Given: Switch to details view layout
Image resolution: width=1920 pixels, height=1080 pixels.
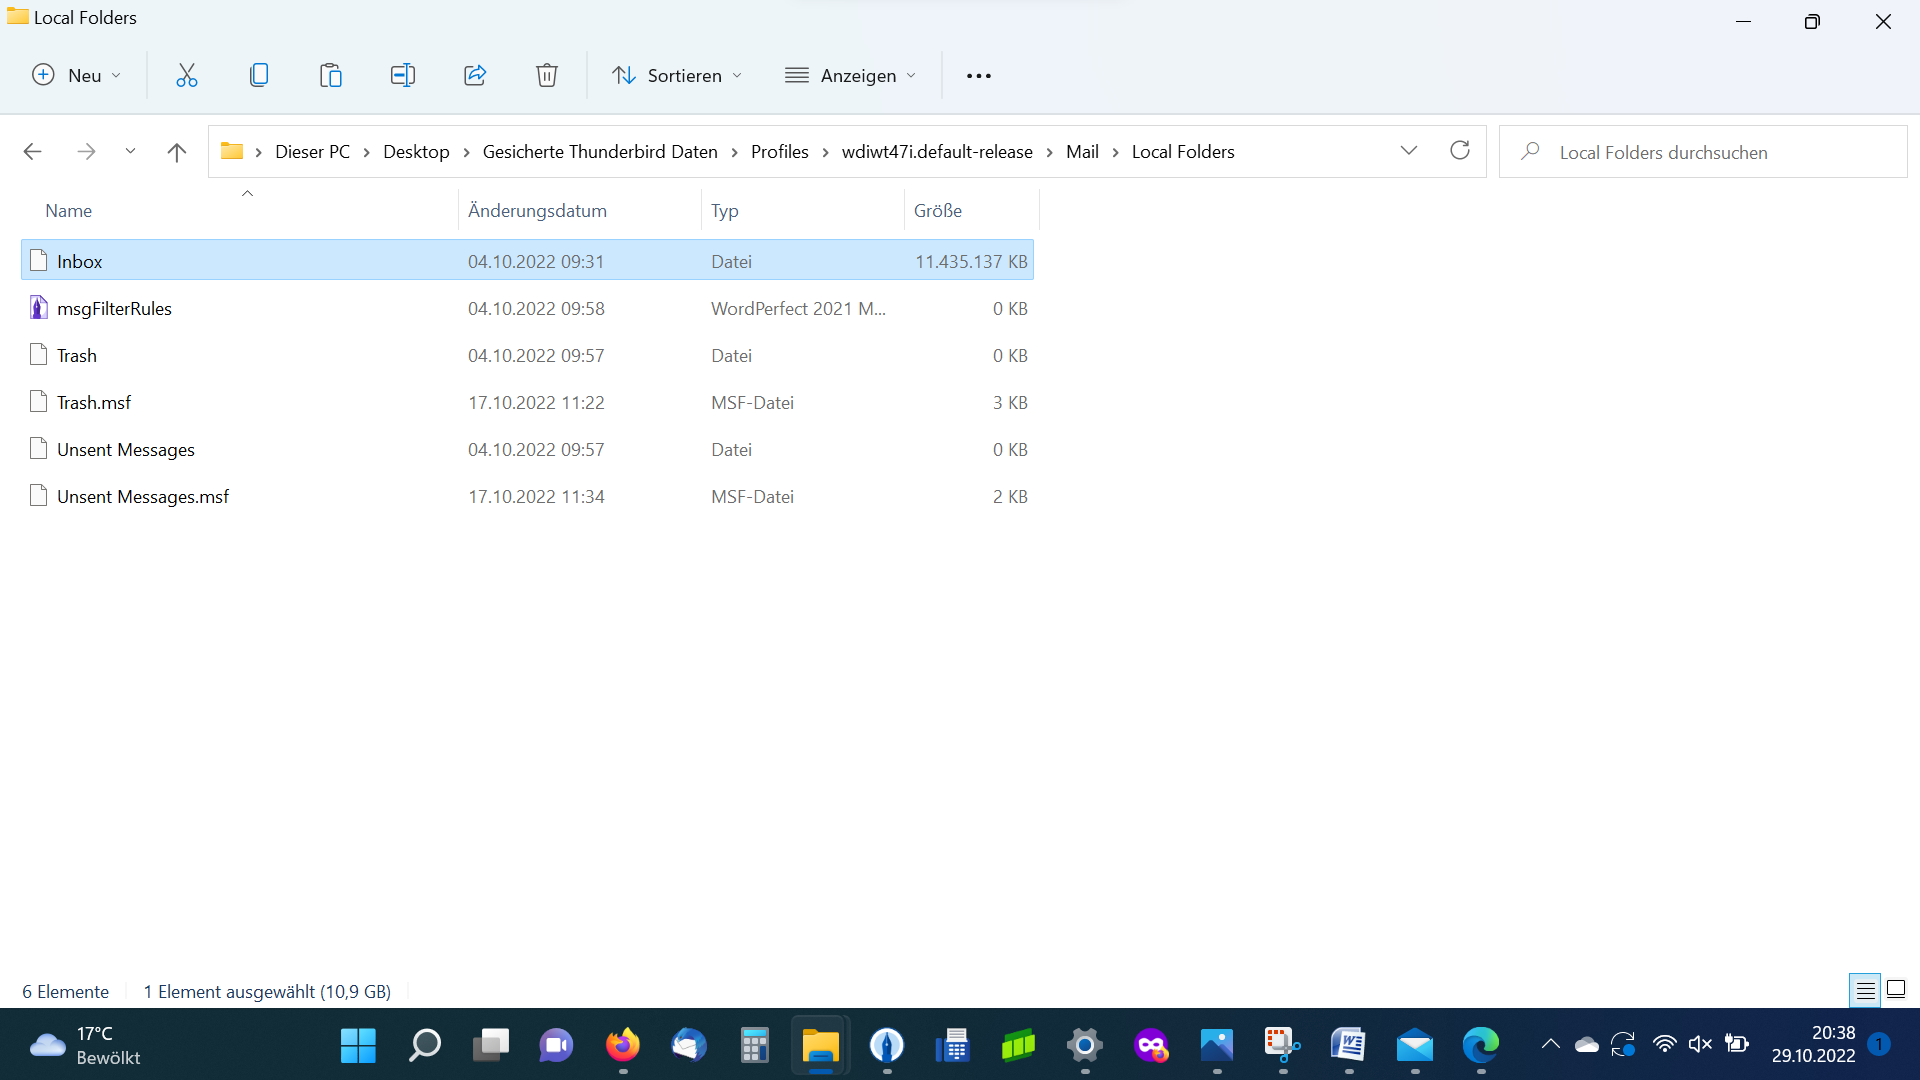Looking at the screenshot, I should point(1865,990).
